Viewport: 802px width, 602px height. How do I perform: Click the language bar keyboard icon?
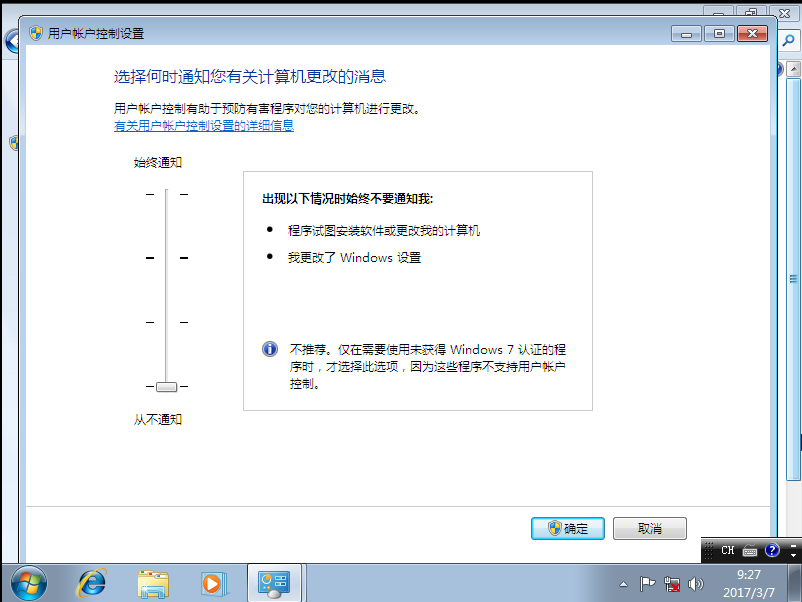click(750, 551)
